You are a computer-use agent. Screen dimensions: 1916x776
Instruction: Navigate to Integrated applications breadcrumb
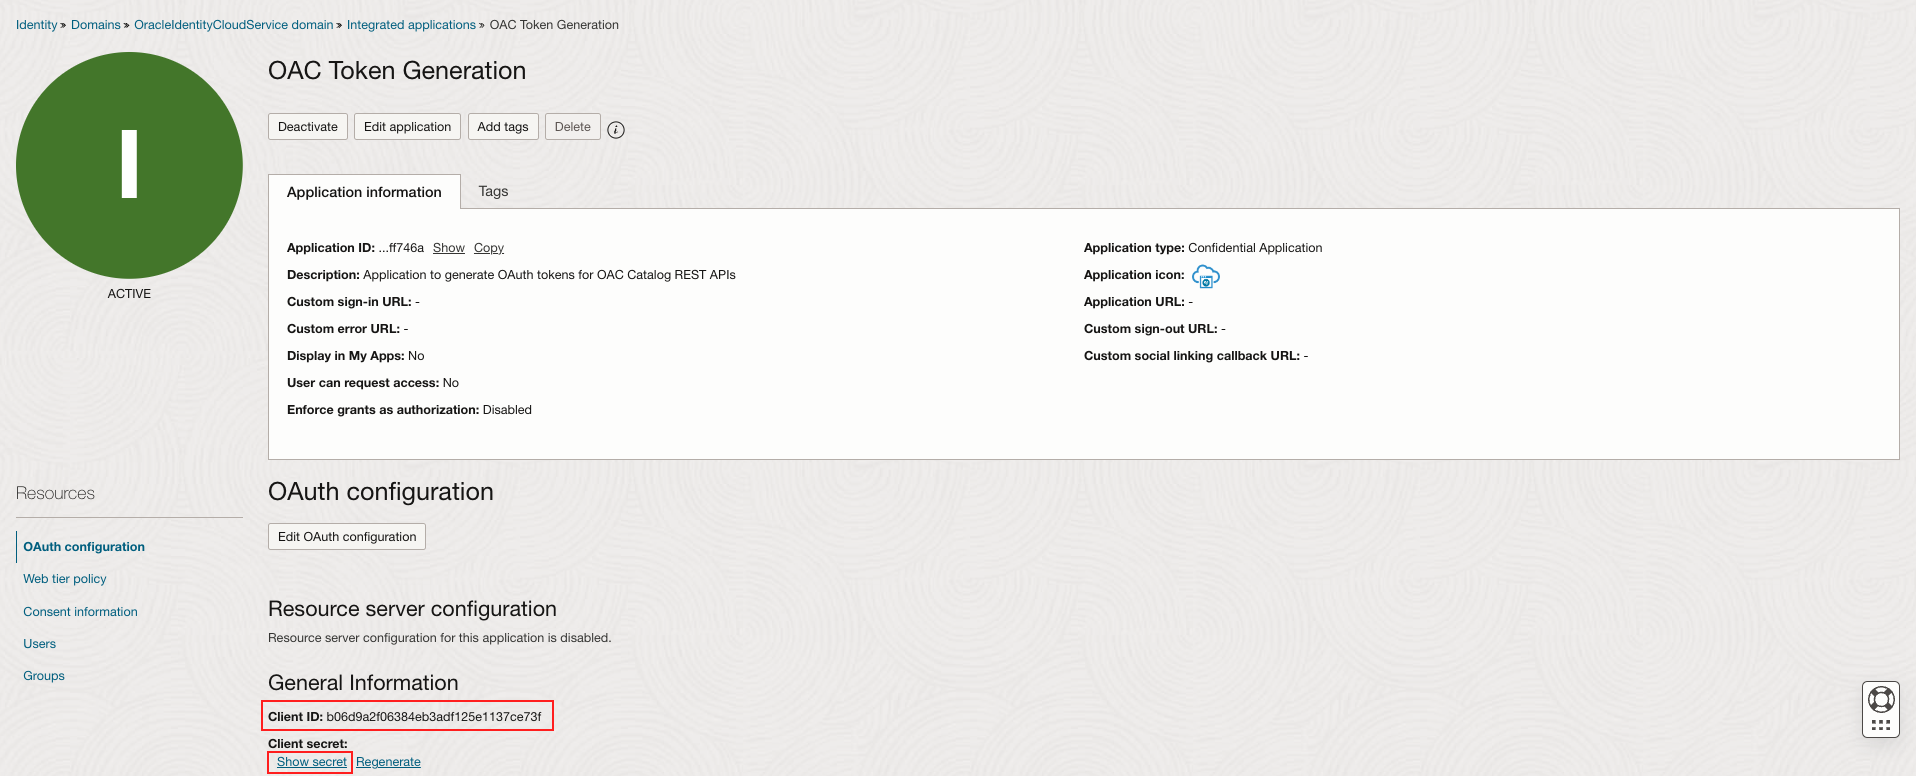411,25
